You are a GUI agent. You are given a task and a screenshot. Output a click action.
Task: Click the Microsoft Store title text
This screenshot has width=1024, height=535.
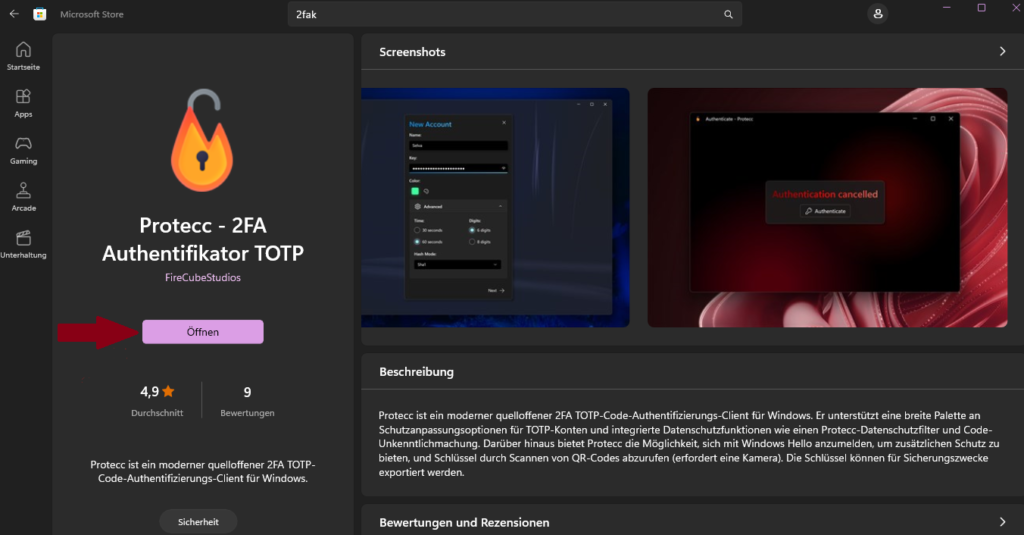pos(92,14)
